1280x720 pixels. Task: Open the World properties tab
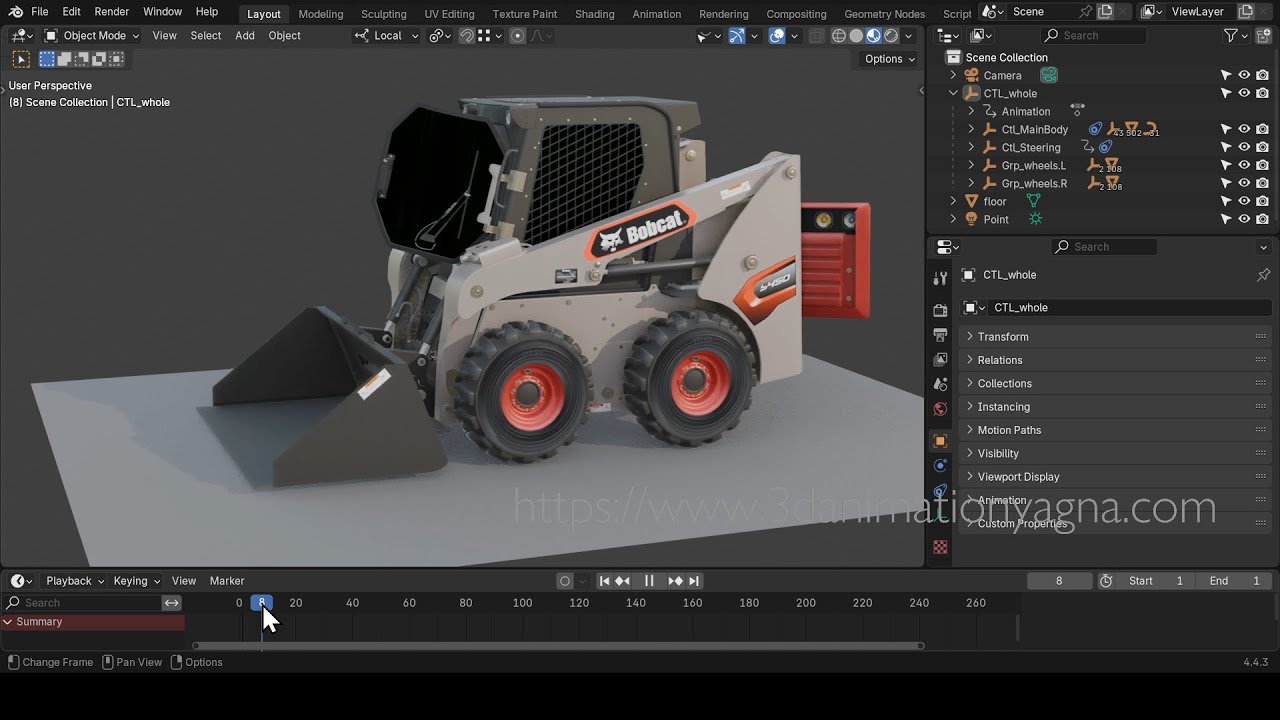tap(940, 408)
